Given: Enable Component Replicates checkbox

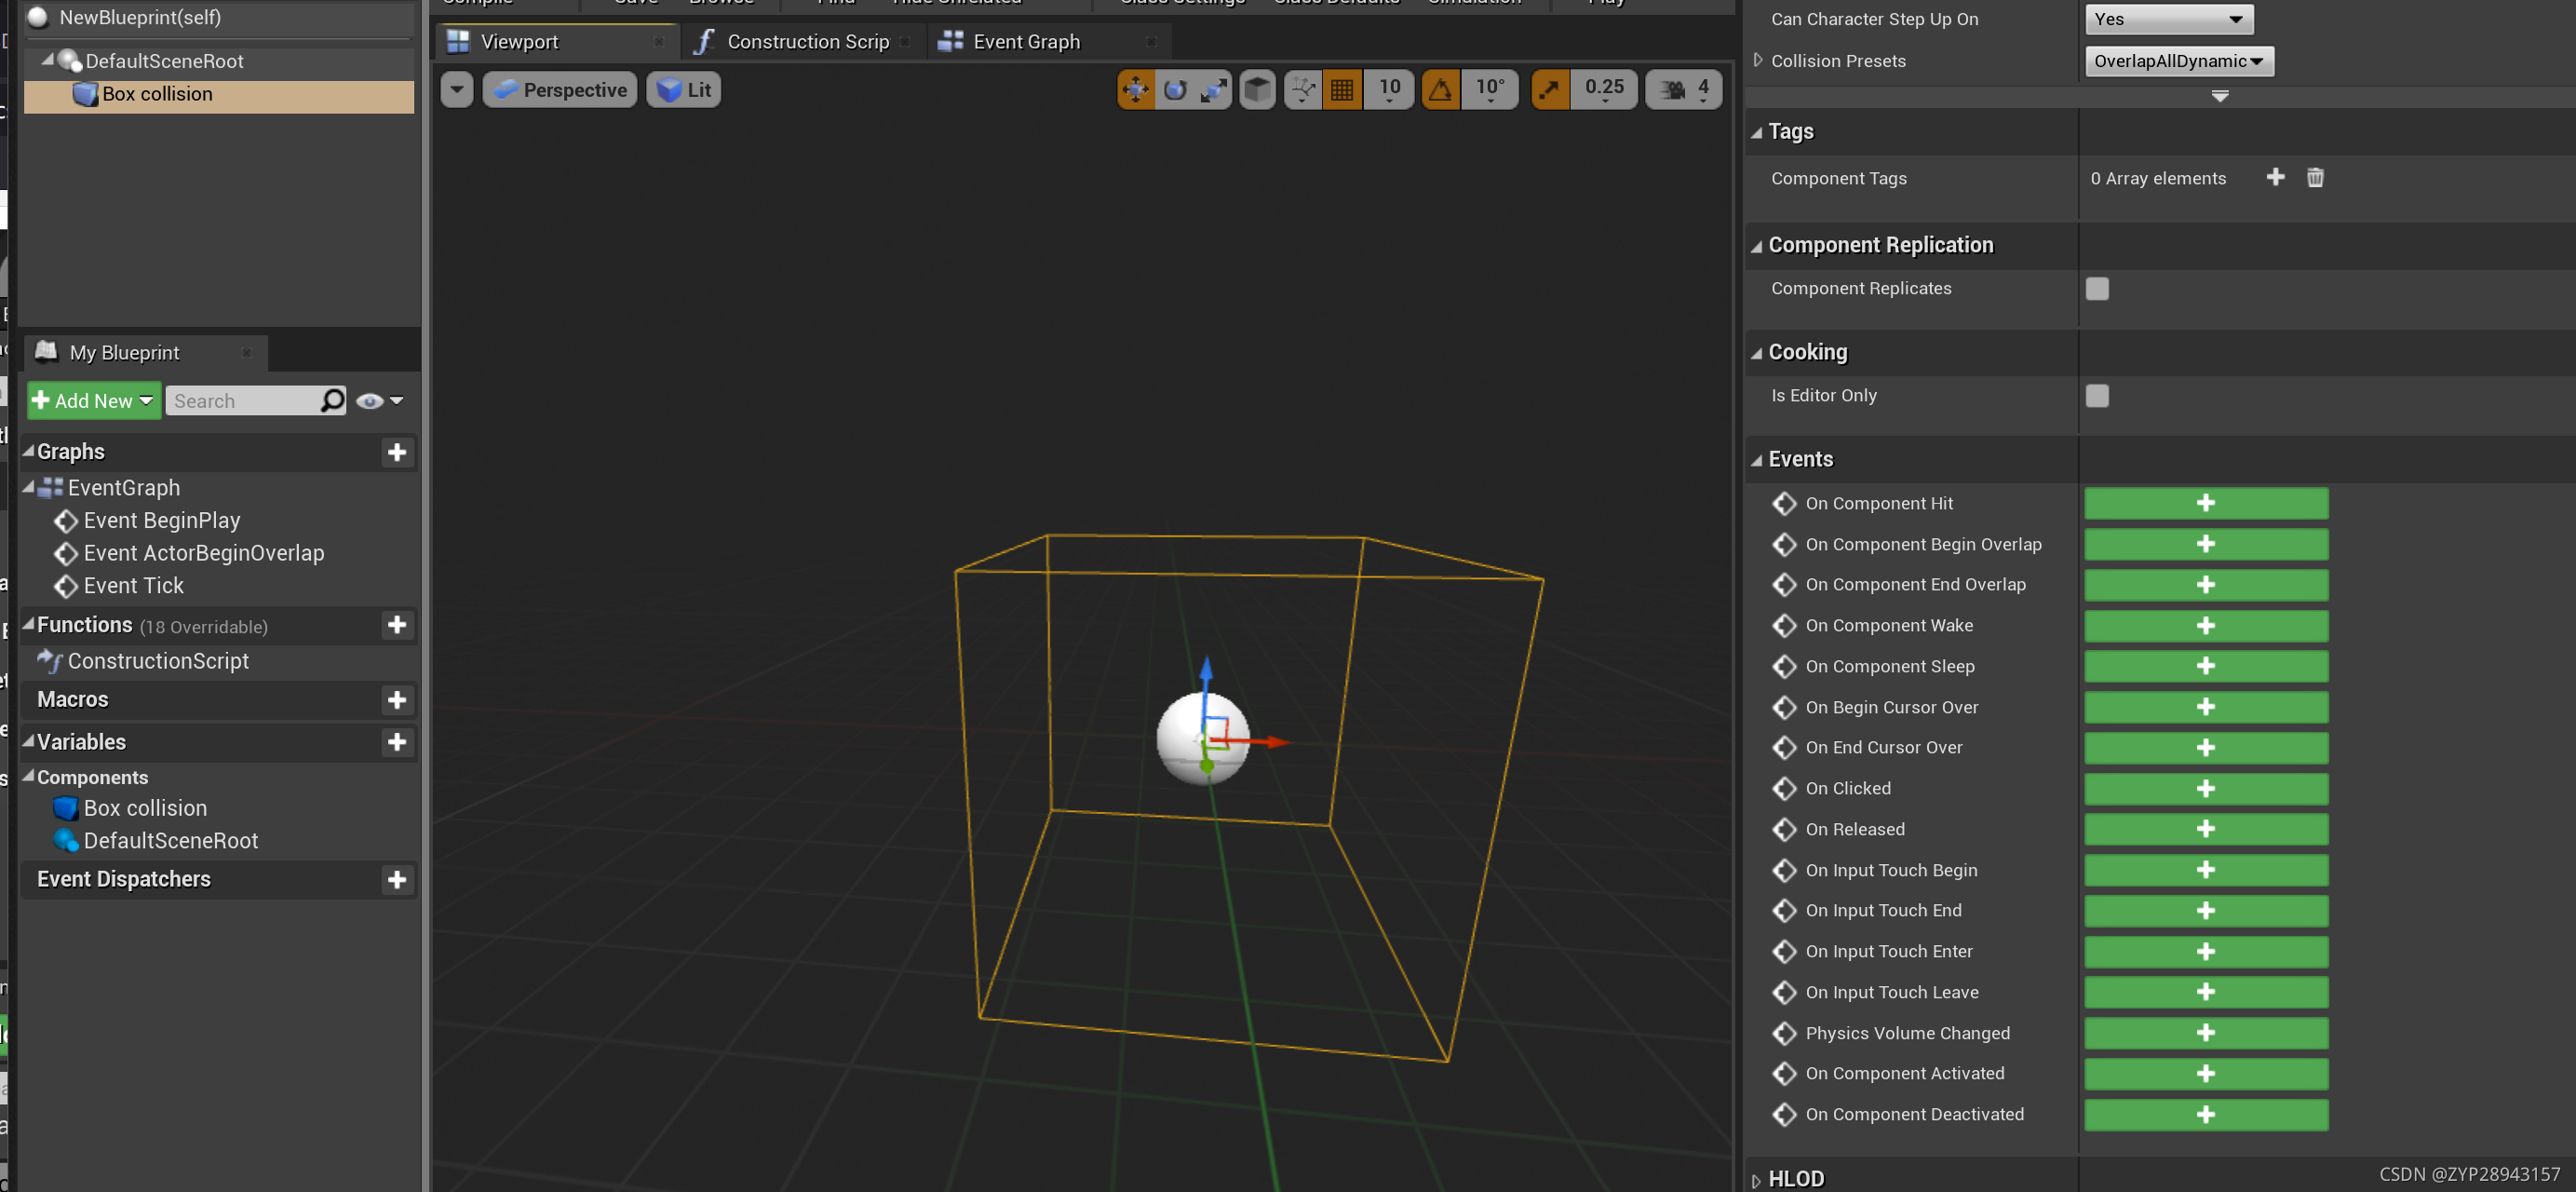Looking at the screenshot, I should (x=2097, y=289).
